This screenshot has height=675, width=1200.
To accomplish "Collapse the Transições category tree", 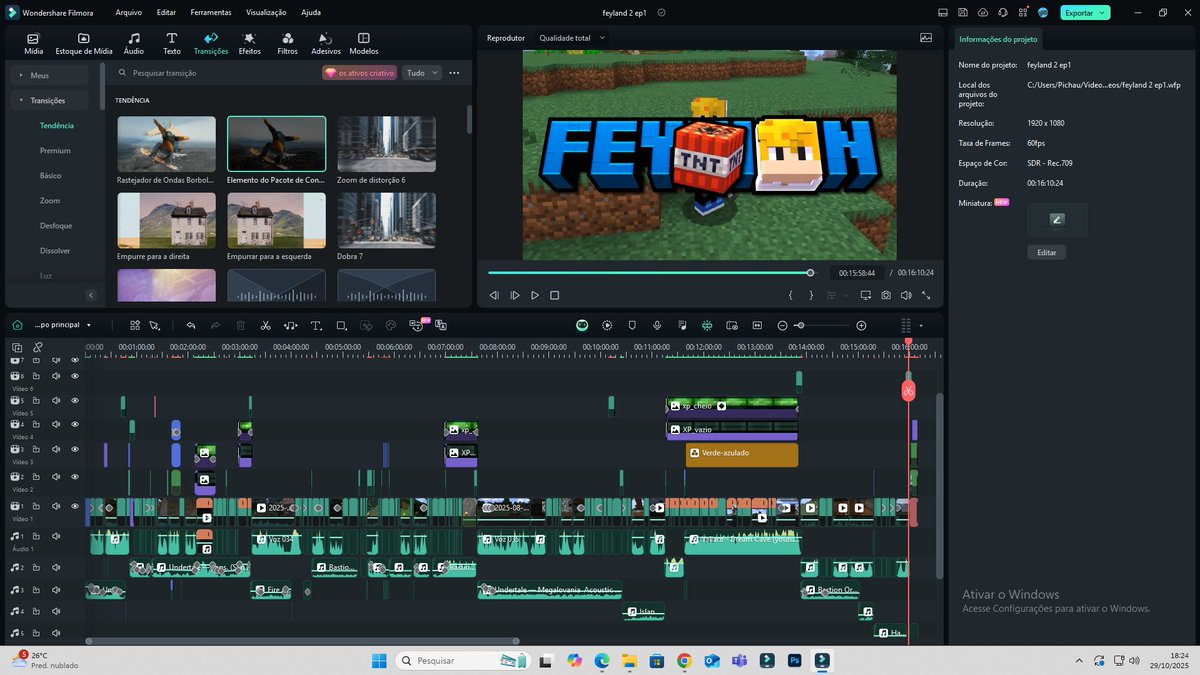I will (21, 100).
